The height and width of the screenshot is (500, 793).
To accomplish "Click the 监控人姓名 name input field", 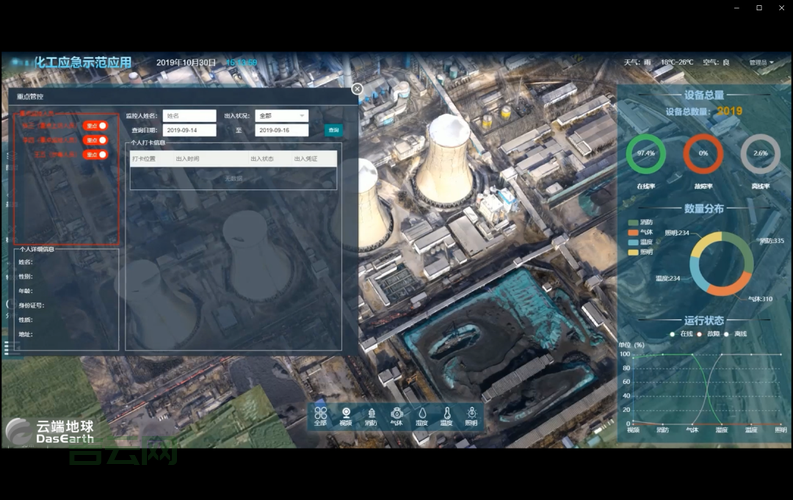I will tap(189, 116).
